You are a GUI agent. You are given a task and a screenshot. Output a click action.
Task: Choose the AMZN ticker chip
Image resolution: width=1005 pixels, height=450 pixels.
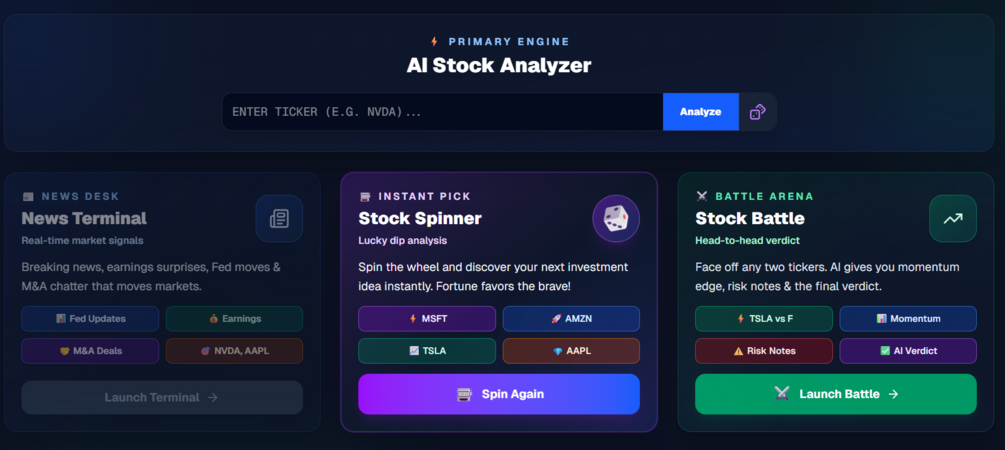571,319
